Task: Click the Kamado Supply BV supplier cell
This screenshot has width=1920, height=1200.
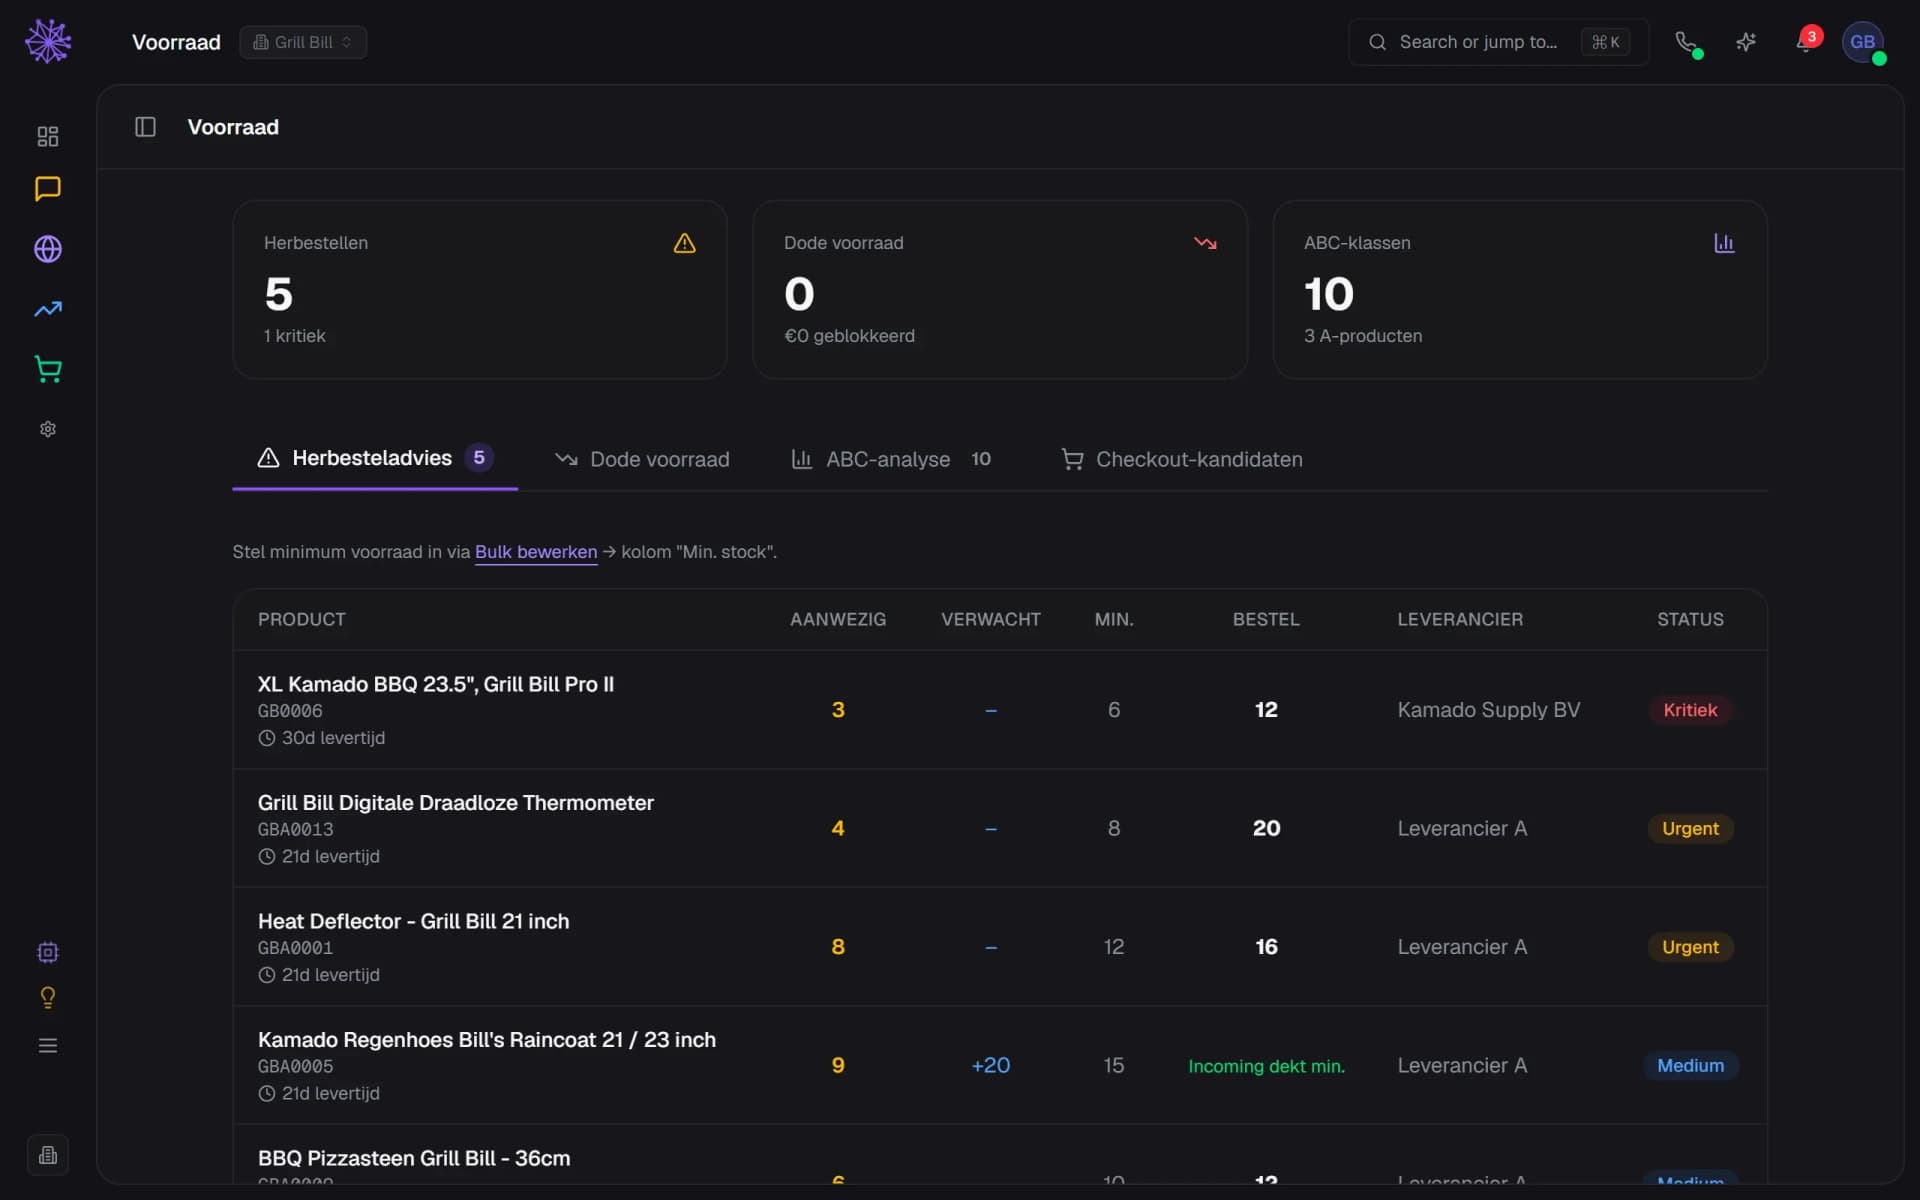Action: [1489, 710]
